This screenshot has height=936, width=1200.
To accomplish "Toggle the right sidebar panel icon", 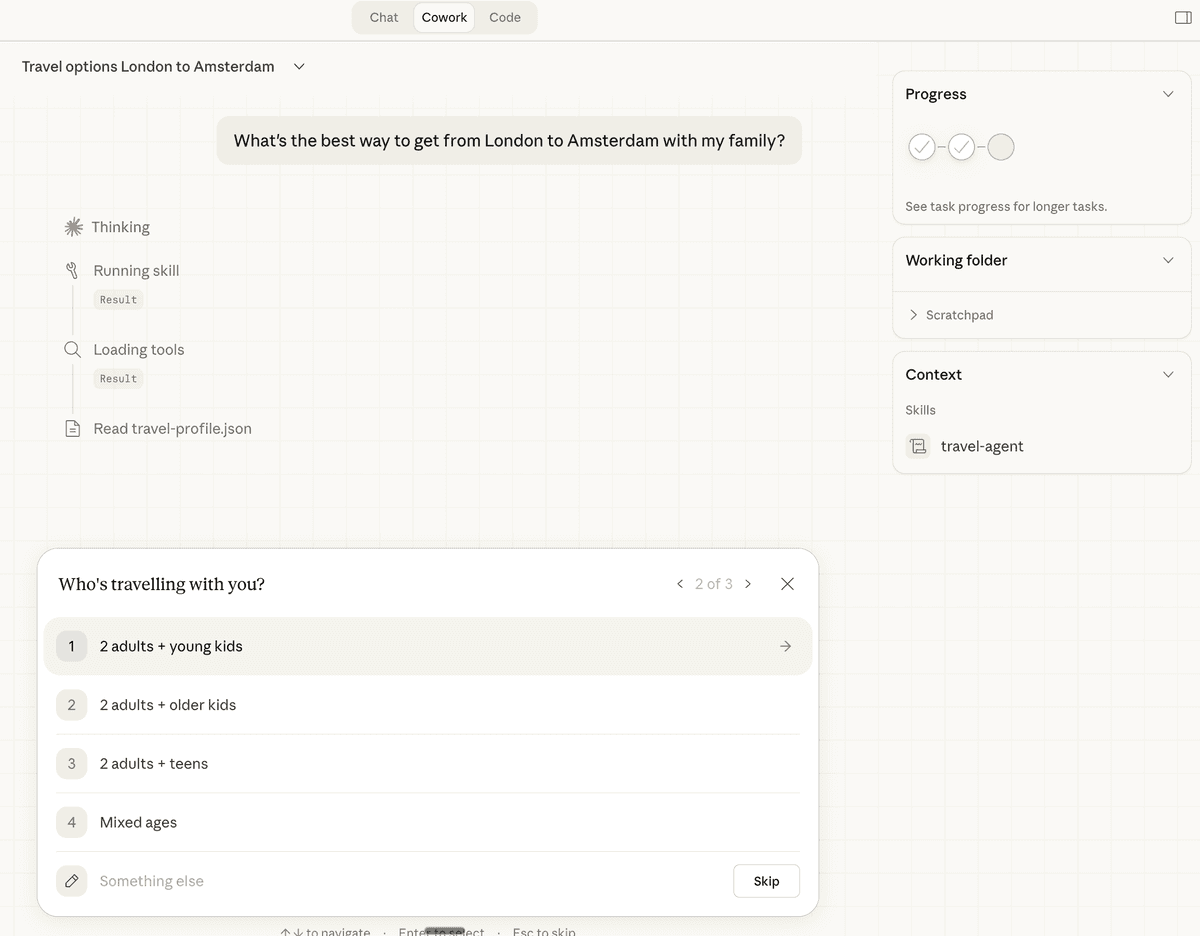I will coord(1183,18).
